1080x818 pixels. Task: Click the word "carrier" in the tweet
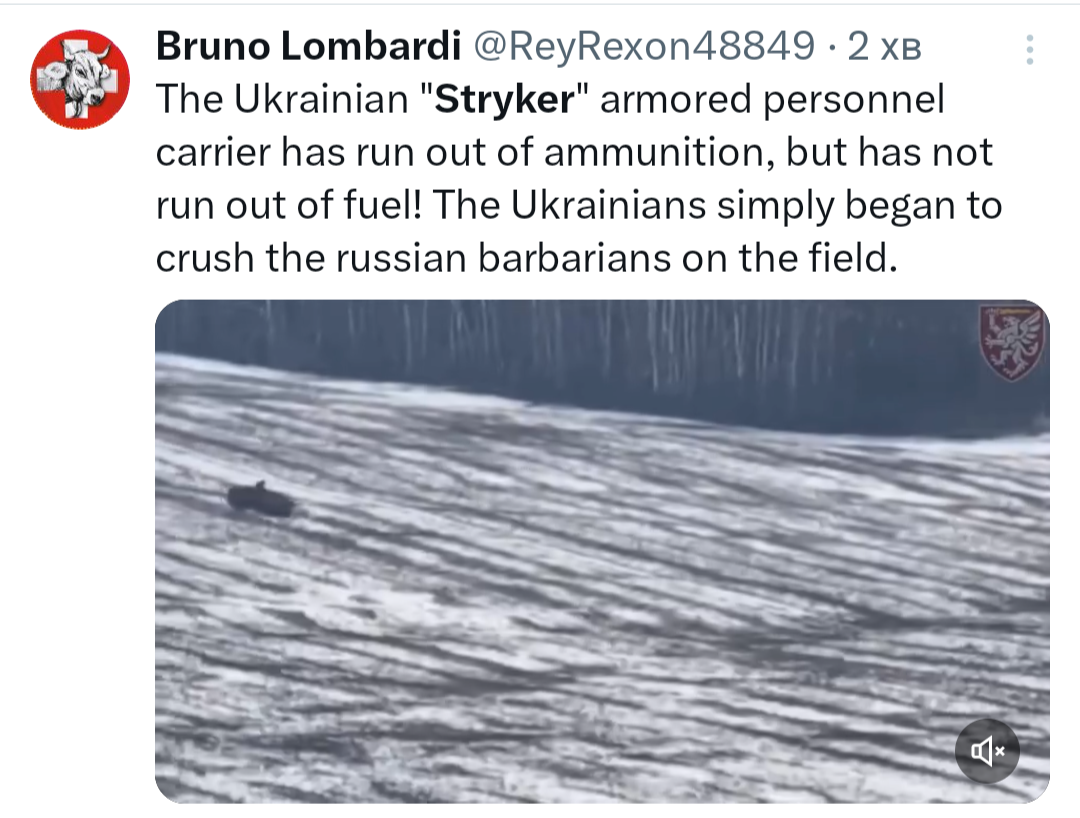pos(212,153)
